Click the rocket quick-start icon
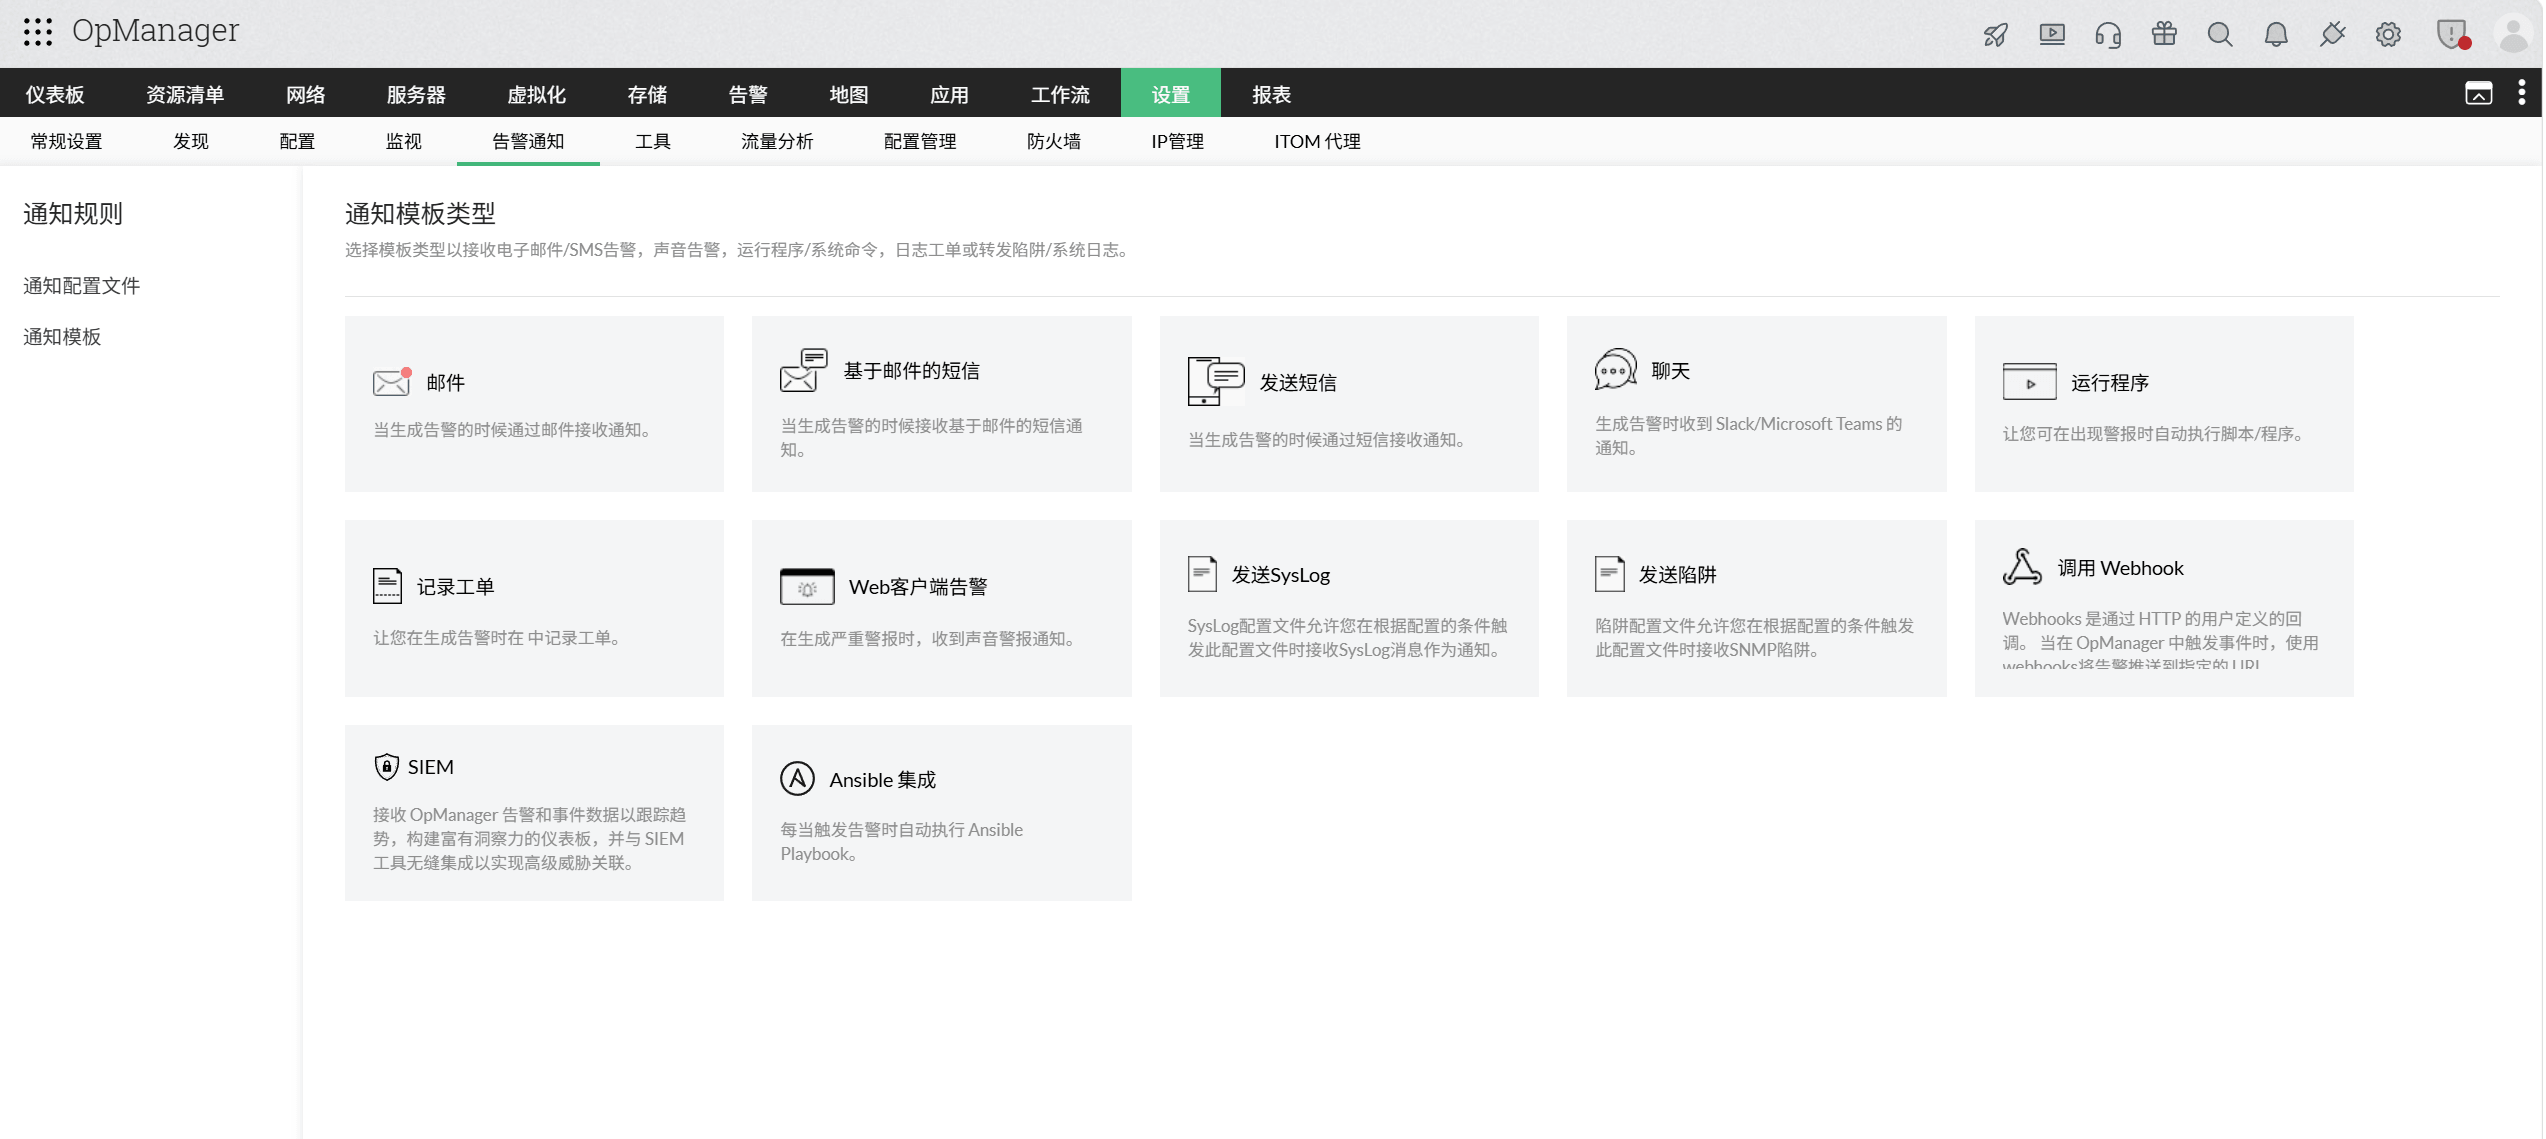The height and width of the screenshot is (1139, 2546). [1995, 35]
